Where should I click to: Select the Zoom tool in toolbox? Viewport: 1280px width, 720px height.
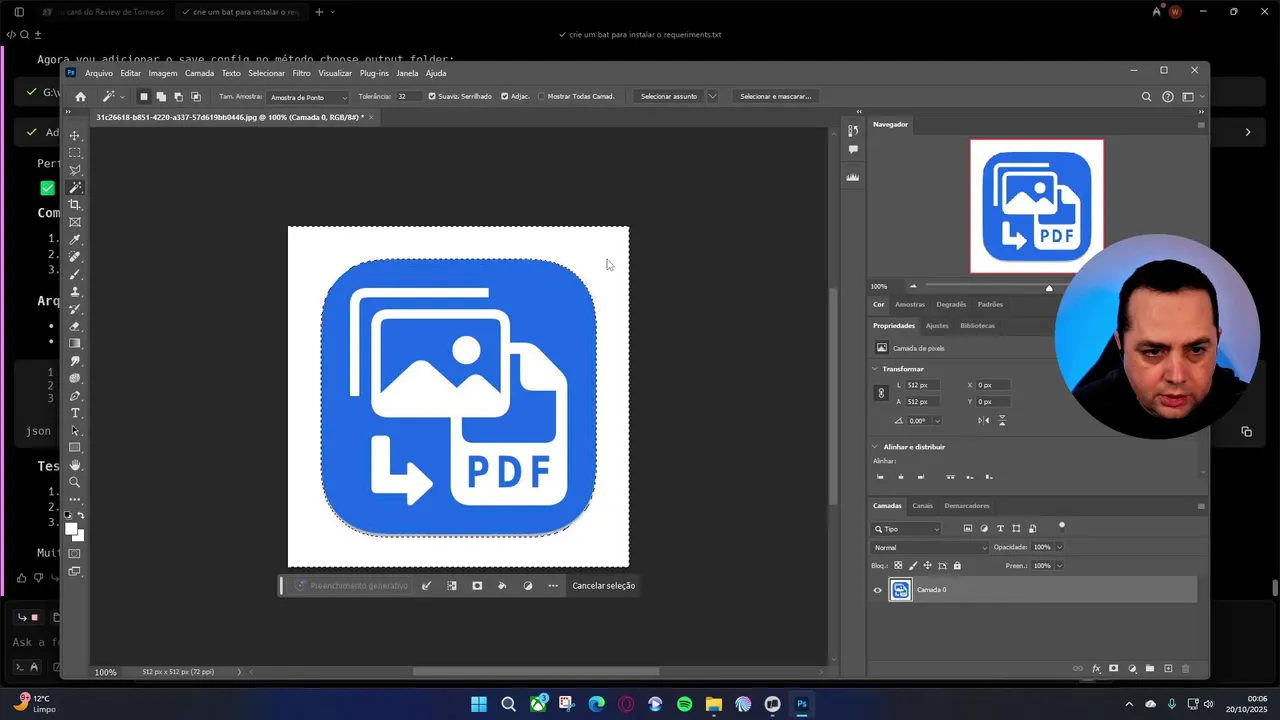75,482
